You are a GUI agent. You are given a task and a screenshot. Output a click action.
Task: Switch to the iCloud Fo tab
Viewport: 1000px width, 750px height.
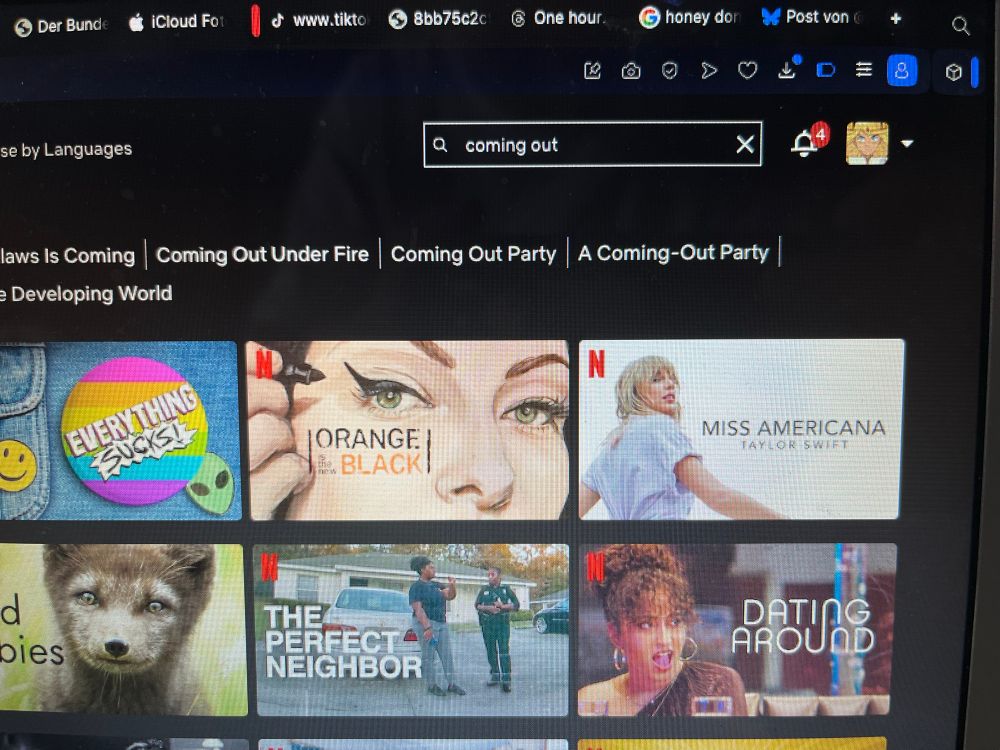[x=176, y=22]
